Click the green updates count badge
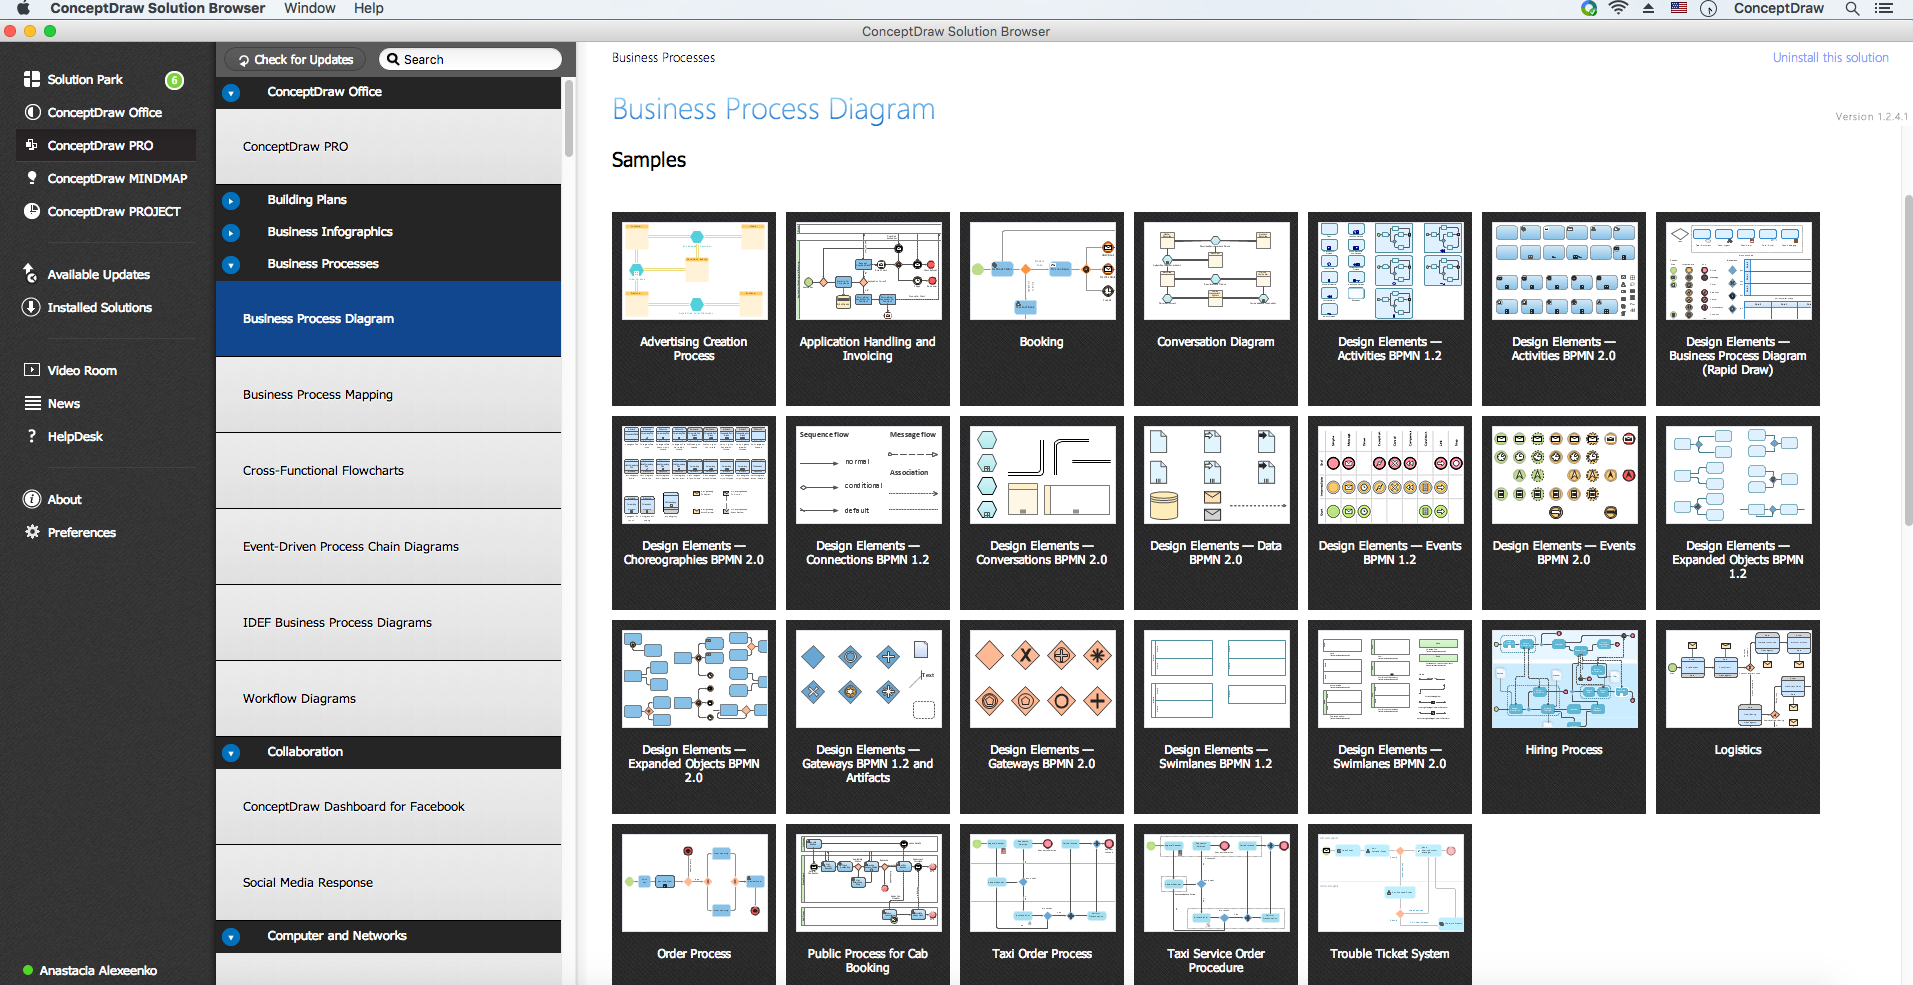 (174, 80)
